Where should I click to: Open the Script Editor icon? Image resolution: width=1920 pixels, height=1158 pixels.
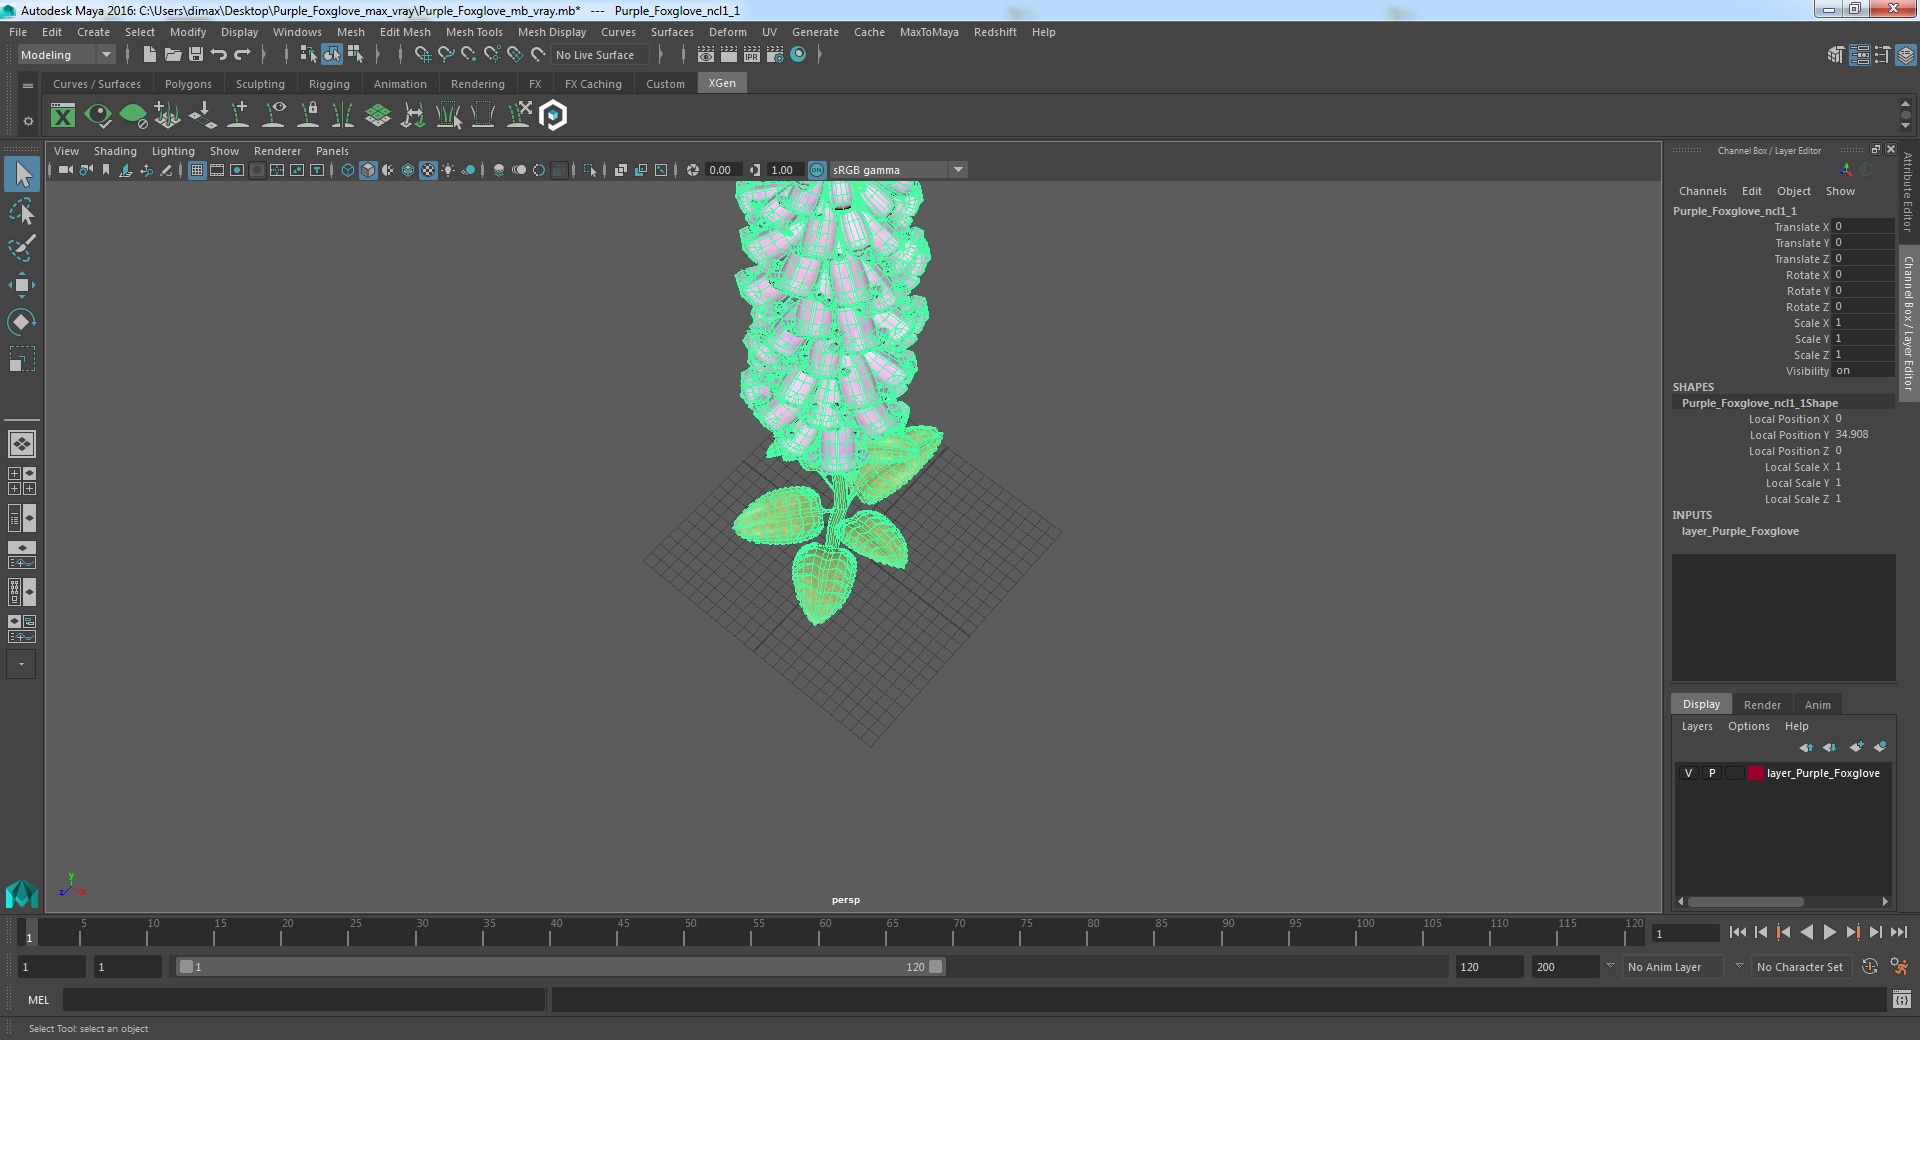tap(1902, 999)
